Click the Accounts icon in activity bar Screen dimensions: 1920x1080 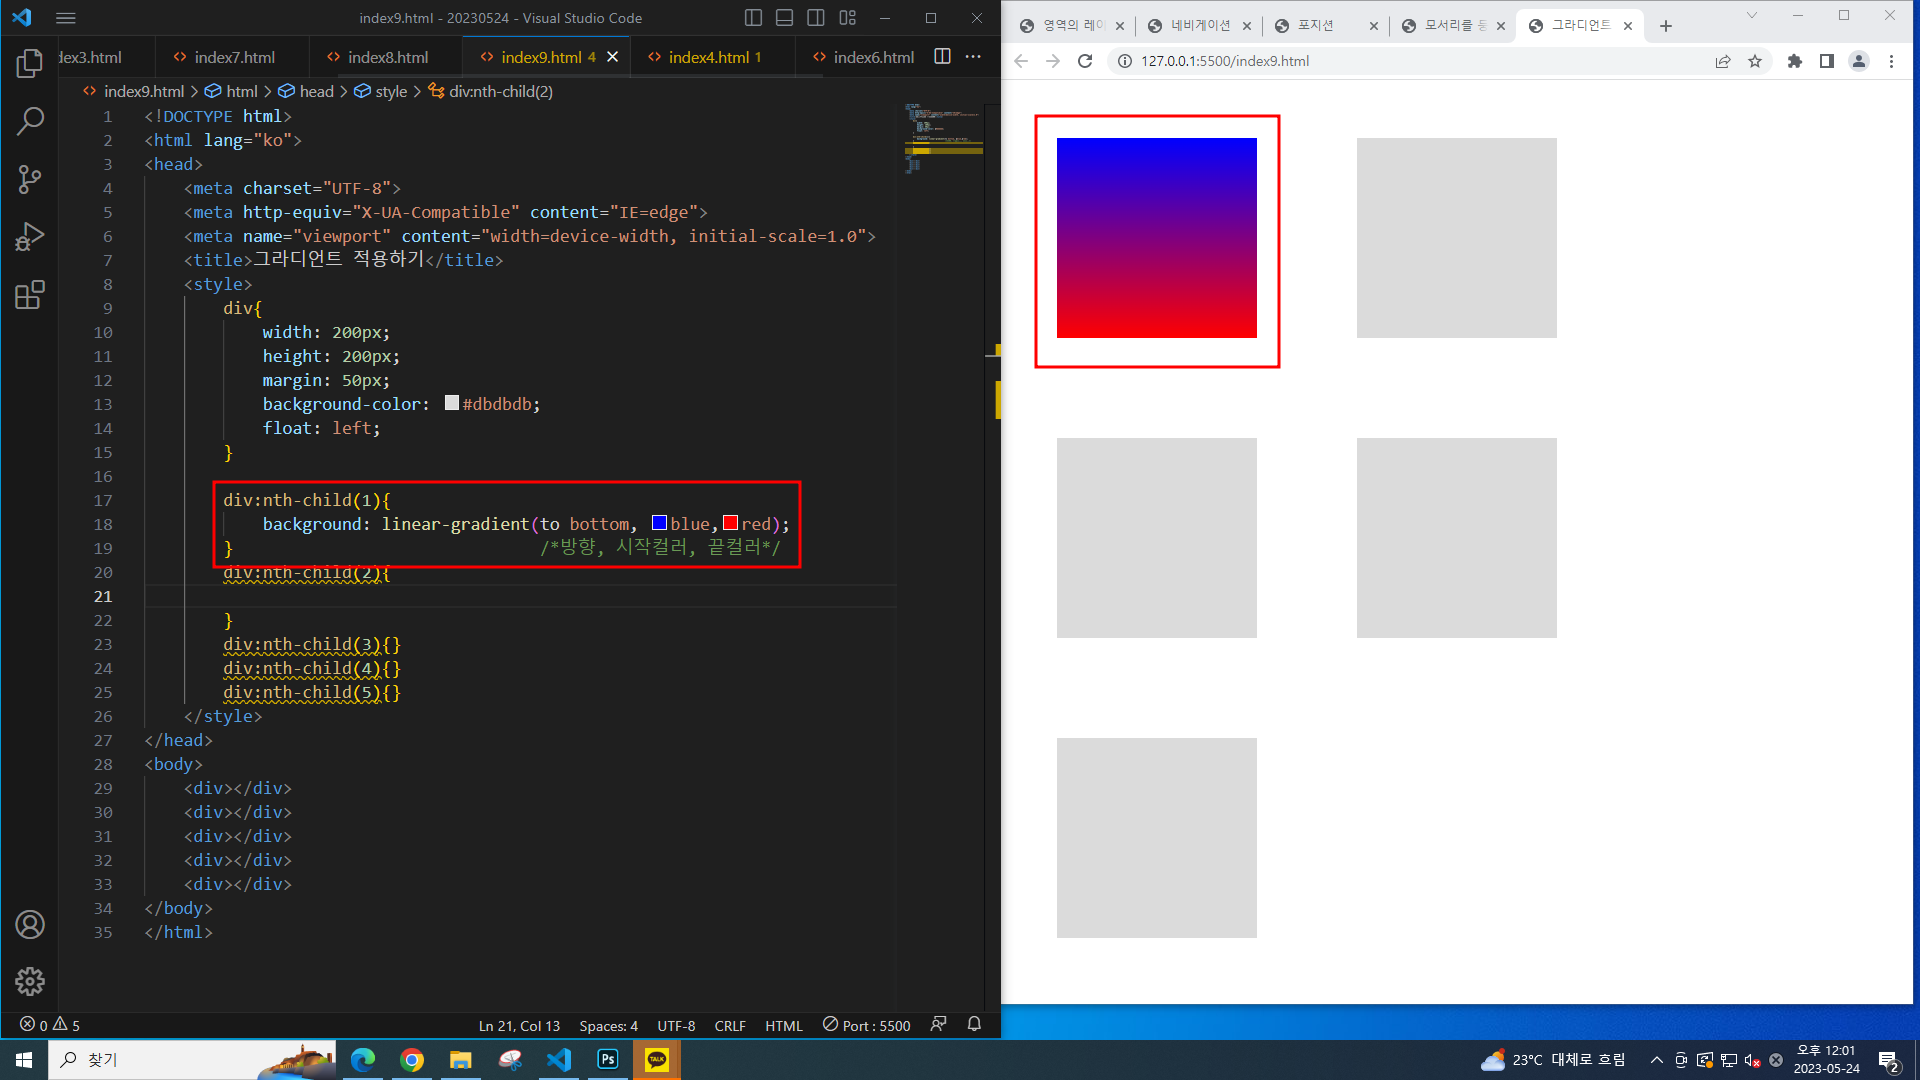(x=30, y=925)
